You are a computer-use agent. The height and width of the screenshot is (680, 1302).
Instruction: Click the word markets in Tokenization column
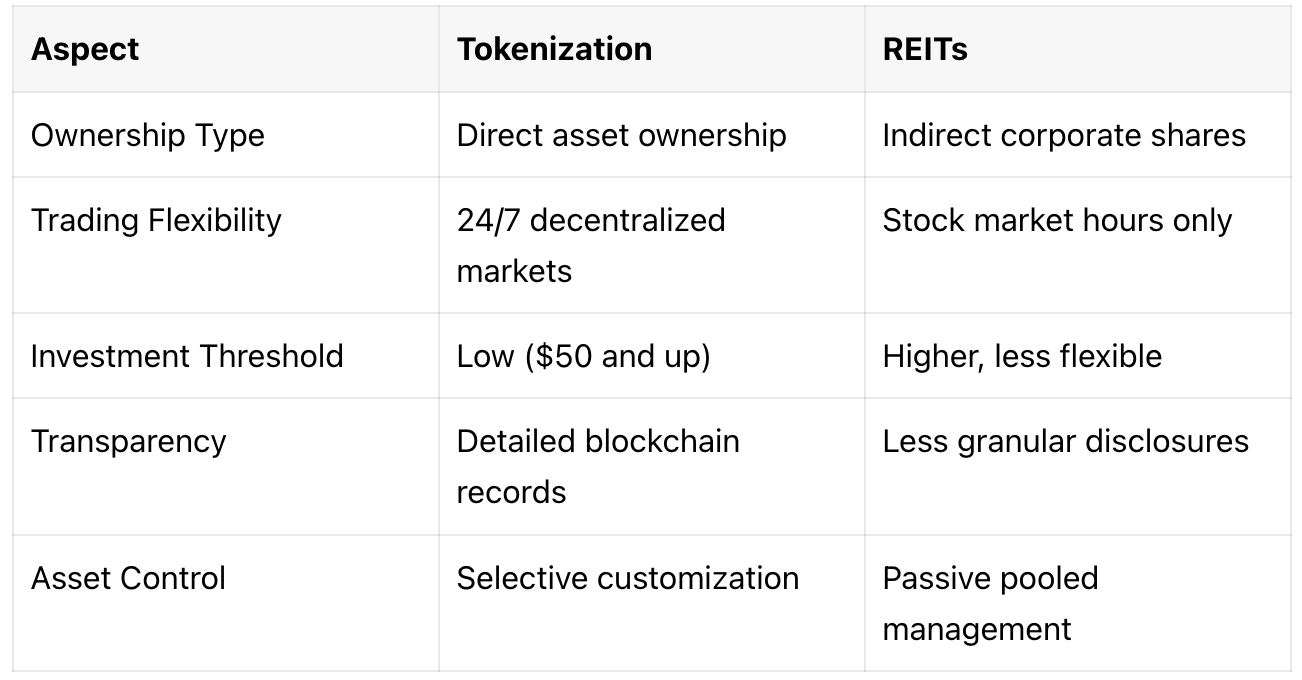pyautogui.click(x=514, y=271)
